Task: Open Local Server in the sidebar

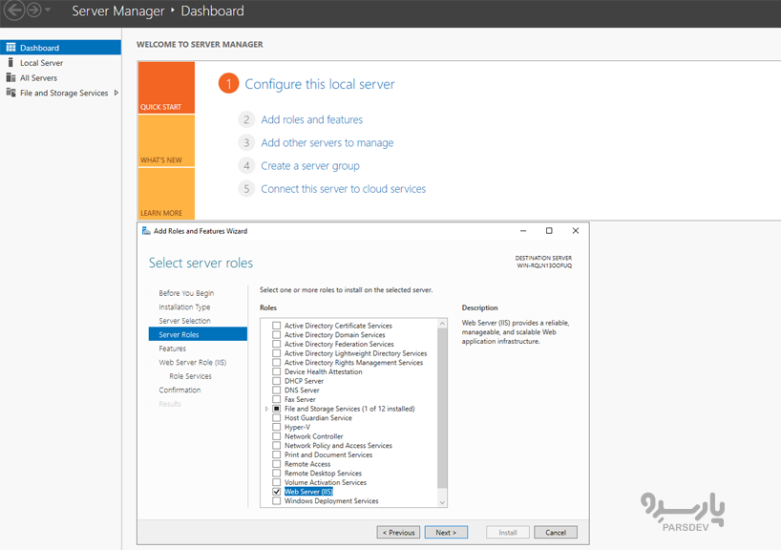Action: [41, 63]
